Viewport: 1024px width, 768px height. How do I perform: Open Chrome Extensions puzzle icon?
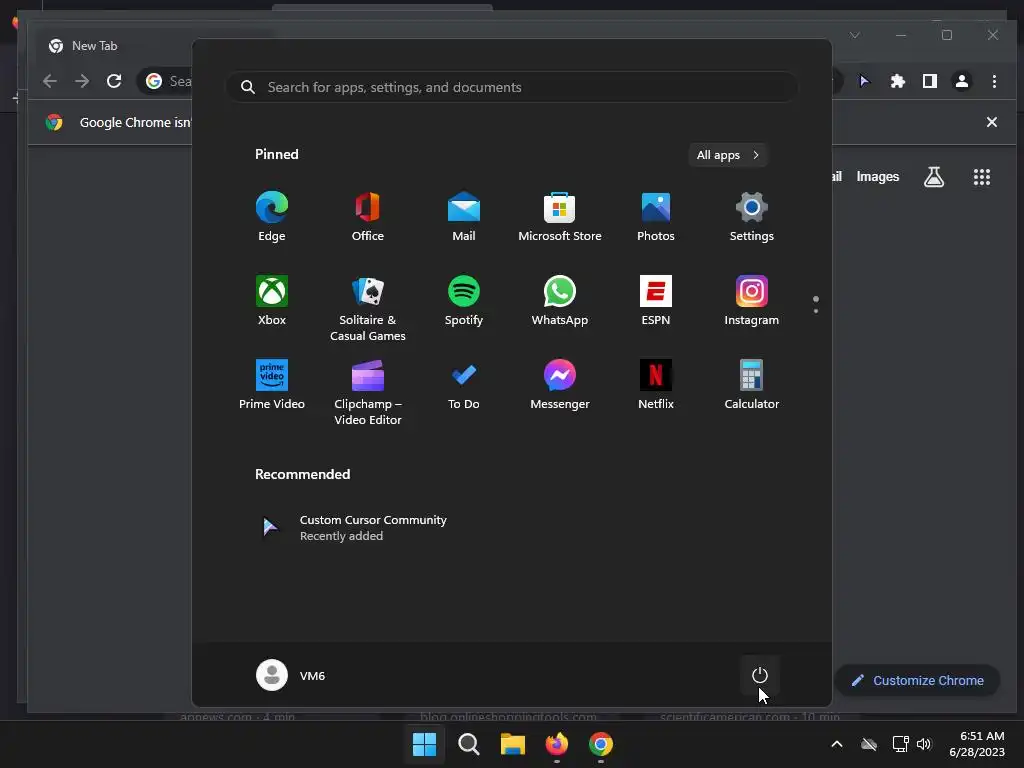click(x=898, y=81)
